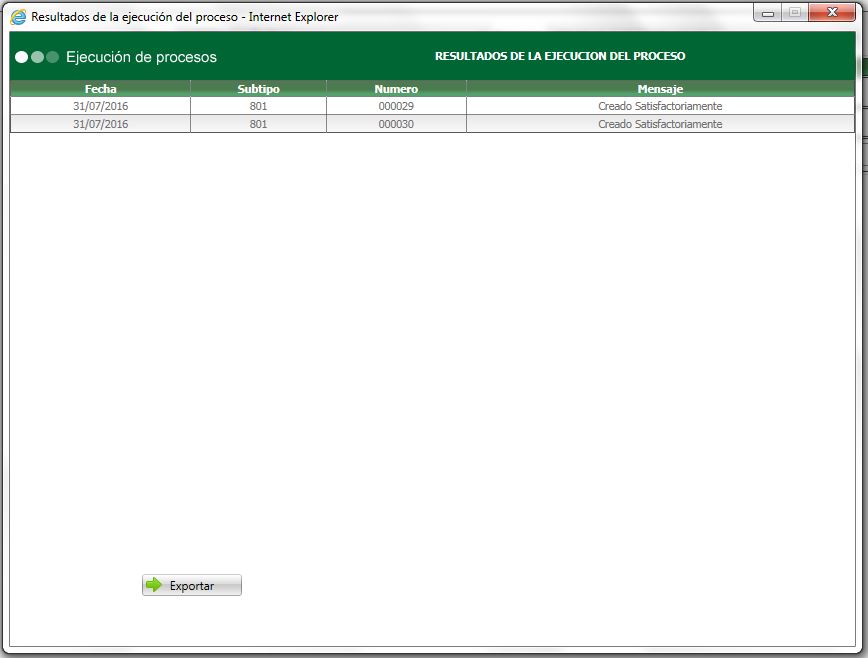Click the green arrow icon on Exportar

click(x=154, y=584)
